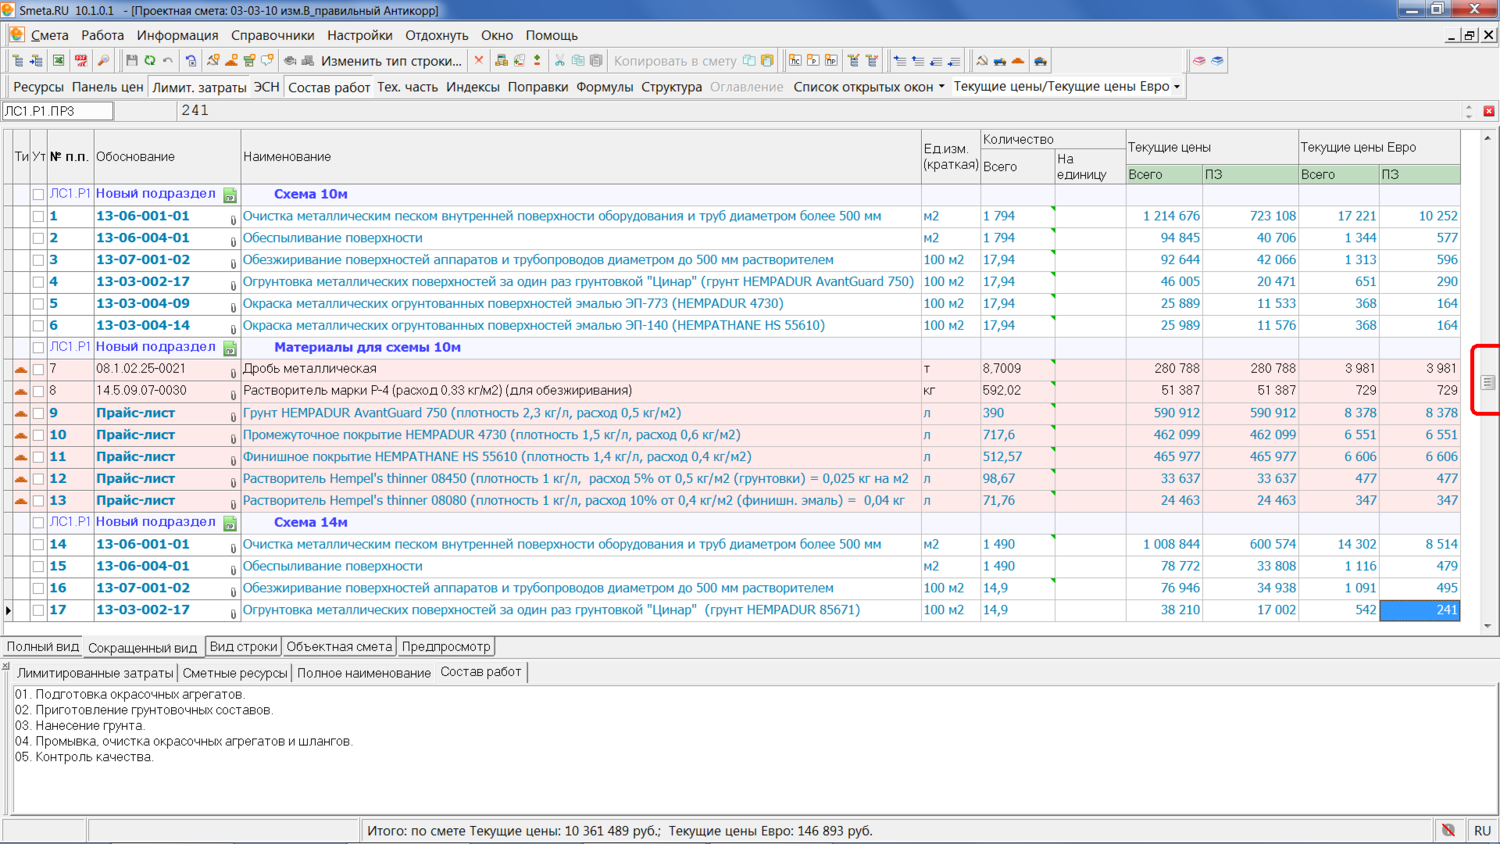Click the Структура toolbar button
The image size is (1500, 844).
672,87
